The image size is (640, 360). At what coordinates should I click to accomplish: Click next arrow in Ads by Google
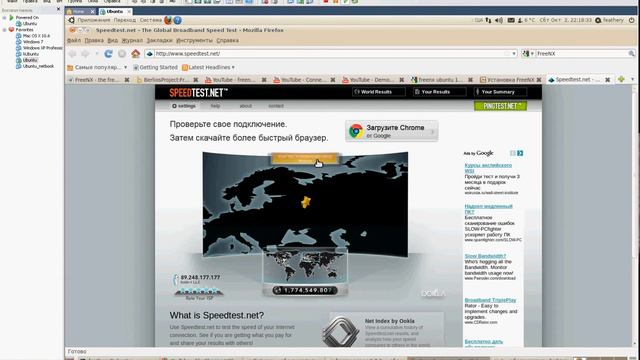pyautogui.click(x=520, y=153)
